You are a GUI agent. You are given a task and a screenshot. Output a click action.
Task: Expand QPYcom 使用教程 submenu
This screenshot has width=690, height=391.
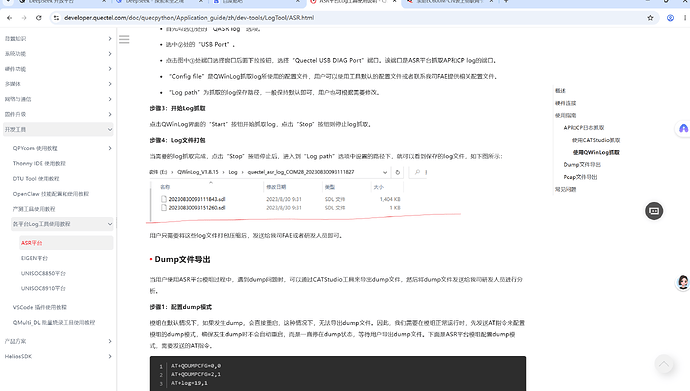(x=62, y=148)
